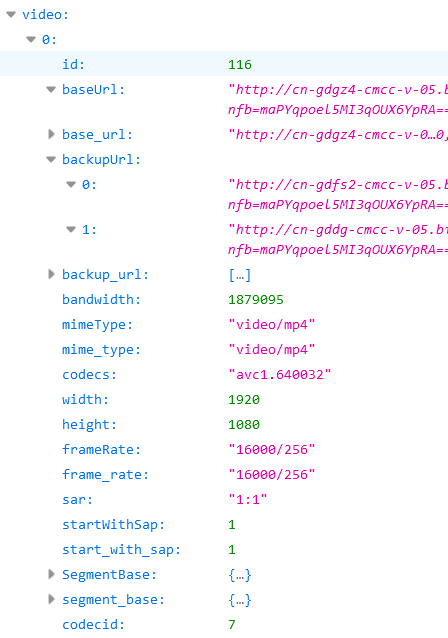Collapse the baseUrl entry
Screen dimensions: 448x638
(x=51, y=90)
